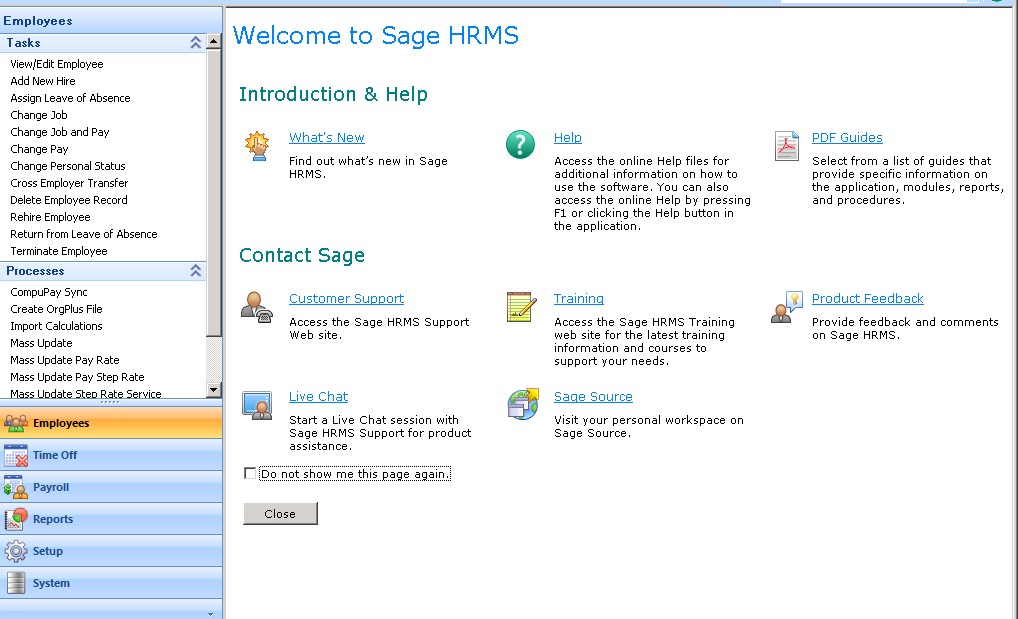Switch to the Setup module
This screenshot has width=1018, height=619.
click(111, 551)
